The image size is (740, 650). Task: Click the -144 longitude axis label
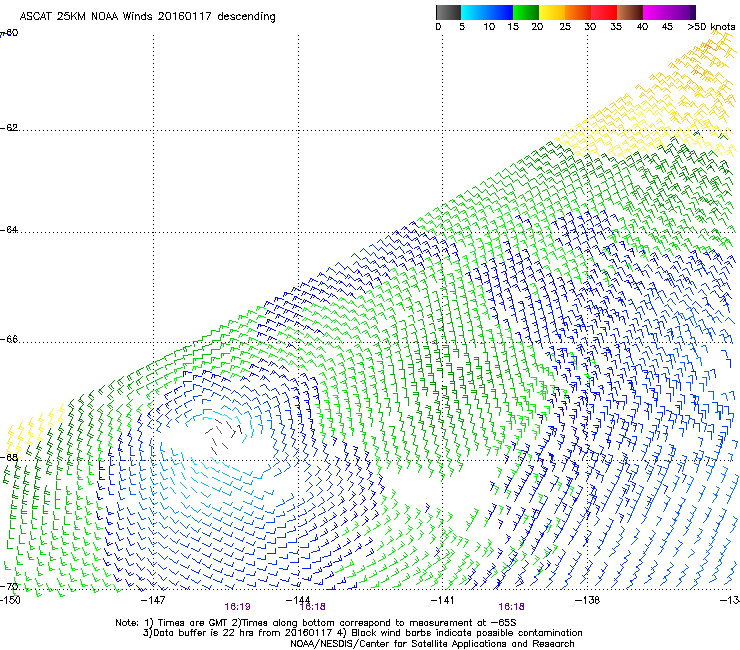(x=298, y=599)
